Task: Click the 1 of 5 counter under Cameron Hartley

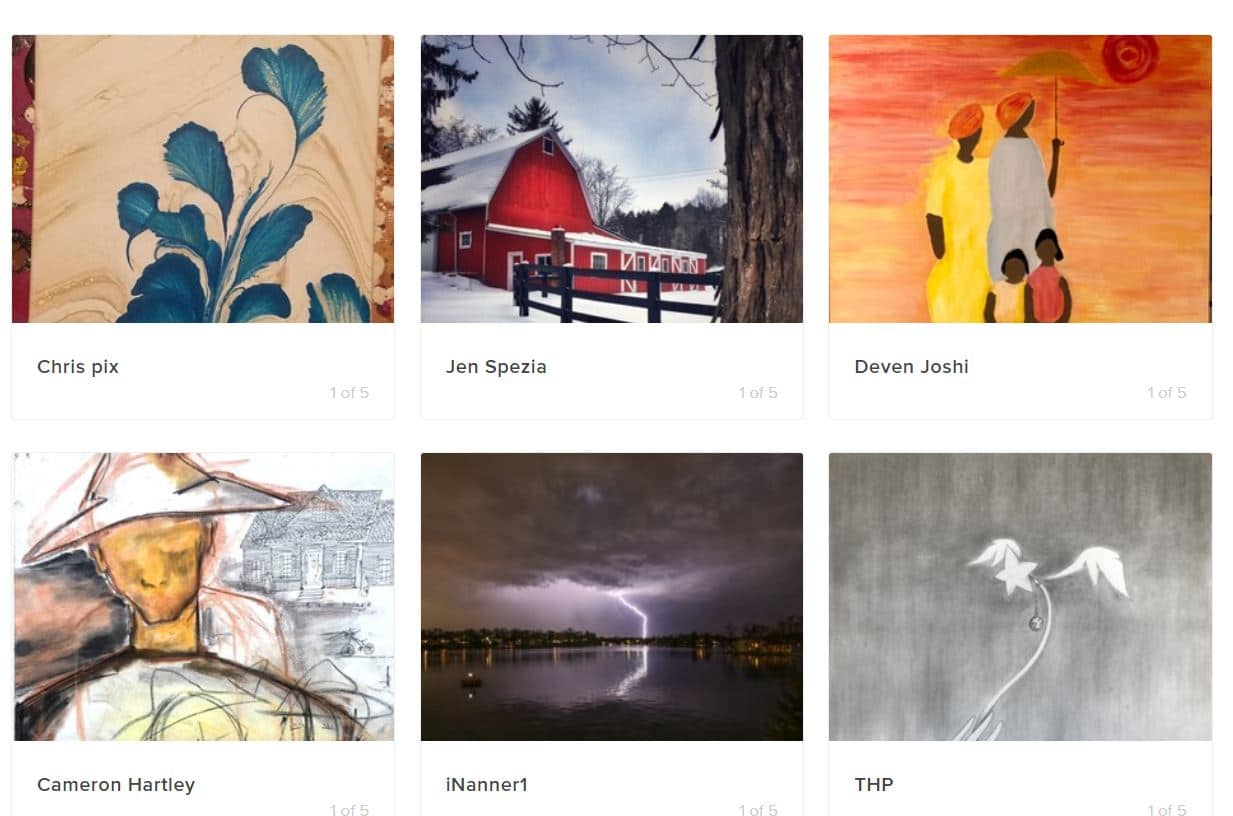Action: click(x=349, y=809)
